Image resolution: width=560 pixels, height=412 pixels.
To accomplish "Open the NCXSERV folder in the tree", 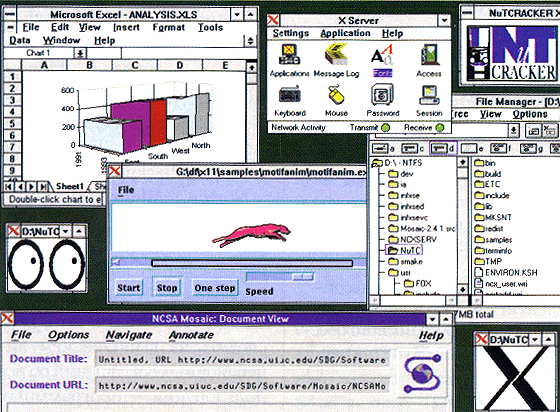I will [x=412, y=239].
